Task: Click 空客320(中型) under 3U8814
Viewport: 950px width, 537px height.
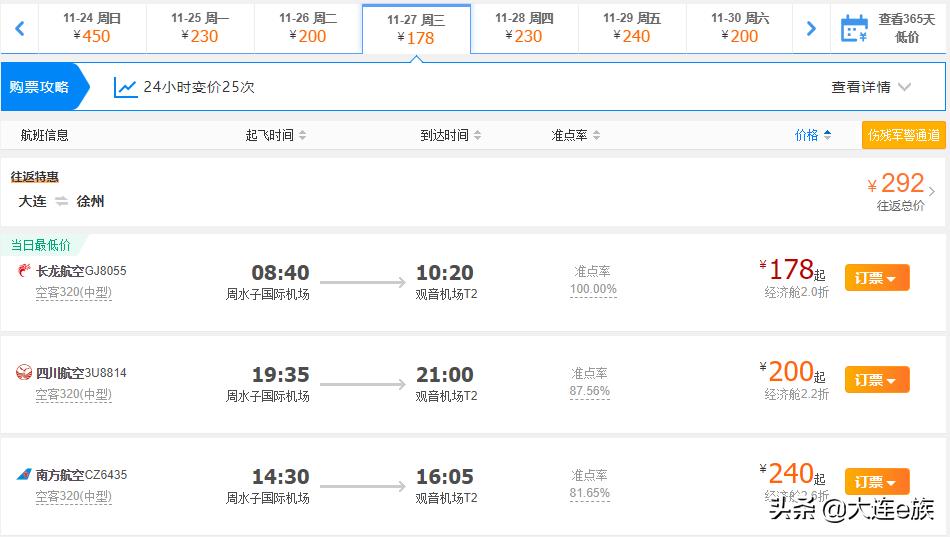Action: tap(73, 394)
